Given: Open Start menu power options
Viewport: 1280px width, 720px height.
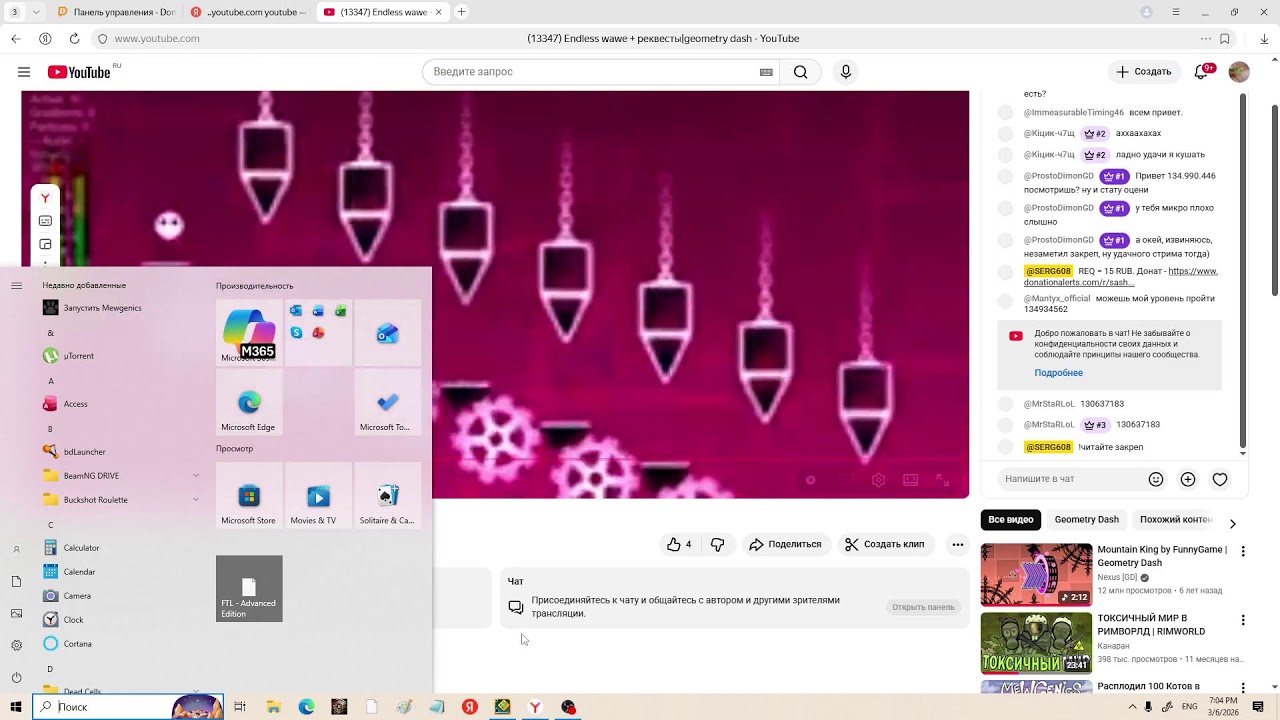Looking at the screenshot, I should pyautogui.click(x=16, y=677).
